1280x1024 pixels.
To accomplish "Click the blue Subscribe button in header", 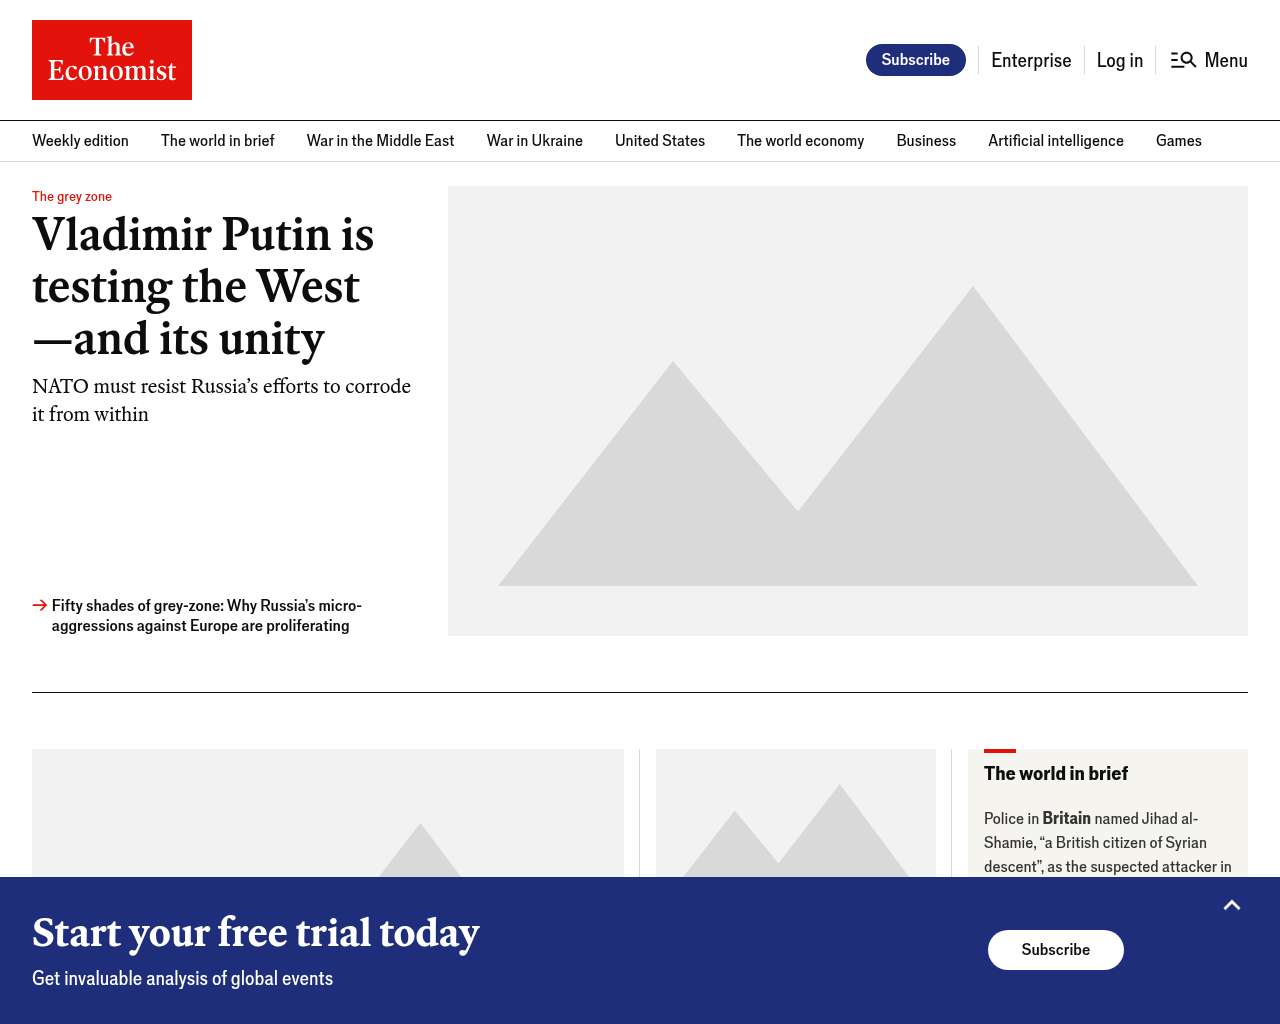I will click(x=915, y=60).
